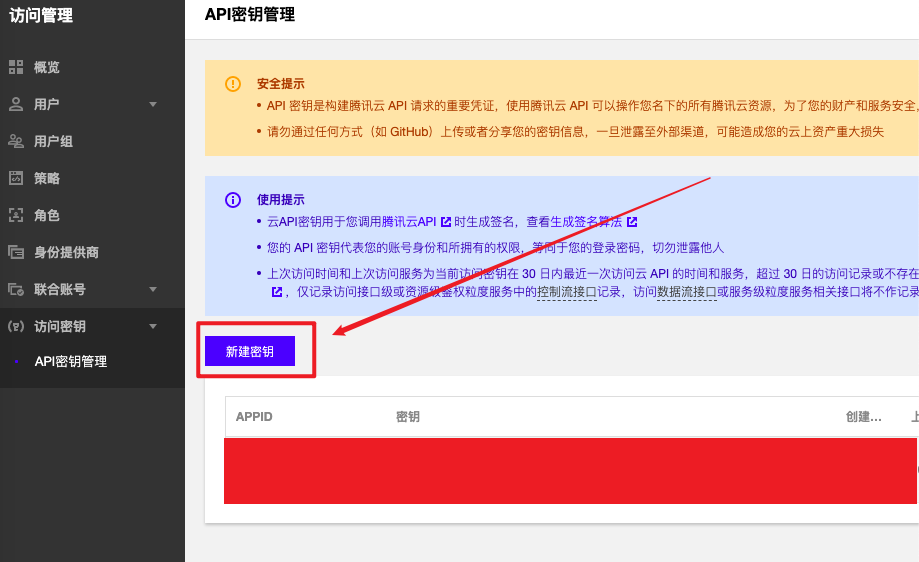Click the 新建密钥 button
Viewport: 919px width, 562px height.
tap(250, 351)
